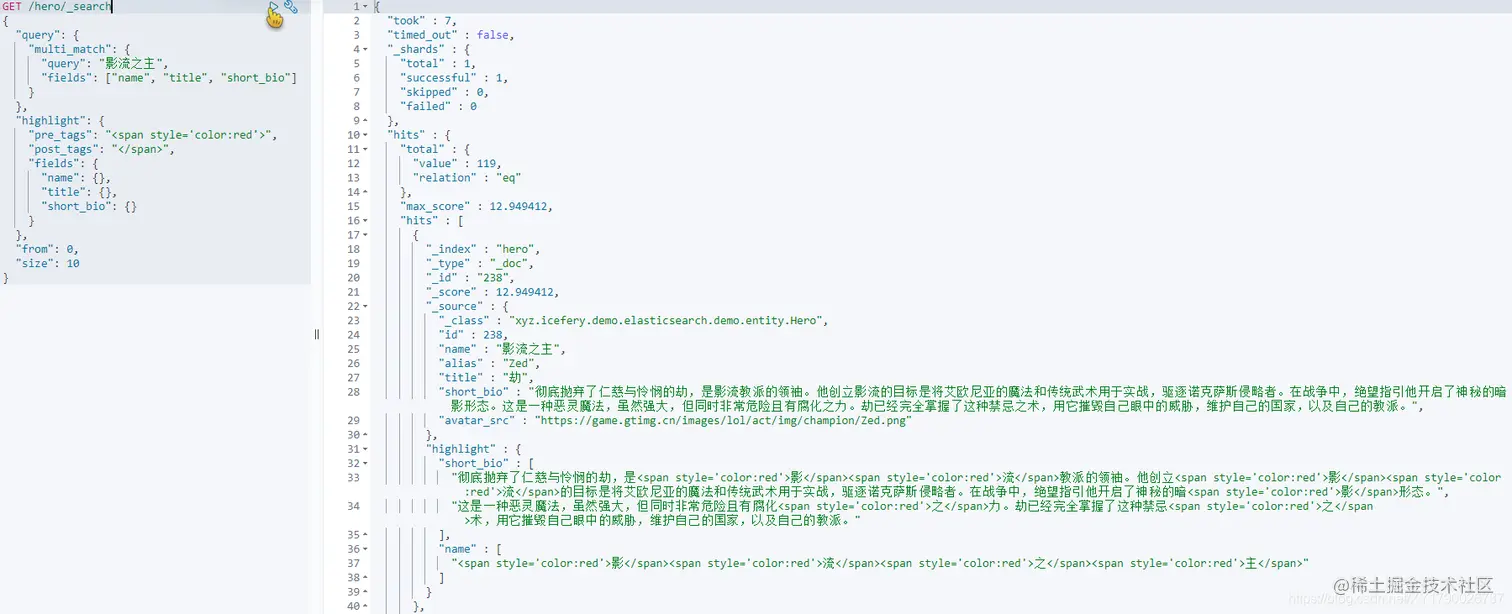Viewport: 1512px width, 614px height.
Task: Fold the inner "hits" array at line 16
Action: pyautogui.click(x=365, y=220)
